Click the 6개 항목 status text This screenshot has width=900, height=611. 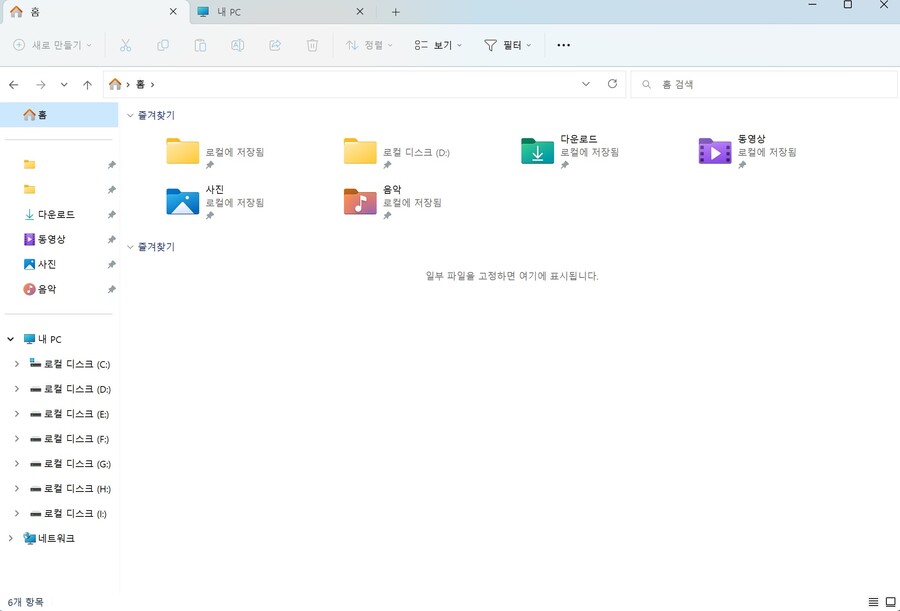25,602
